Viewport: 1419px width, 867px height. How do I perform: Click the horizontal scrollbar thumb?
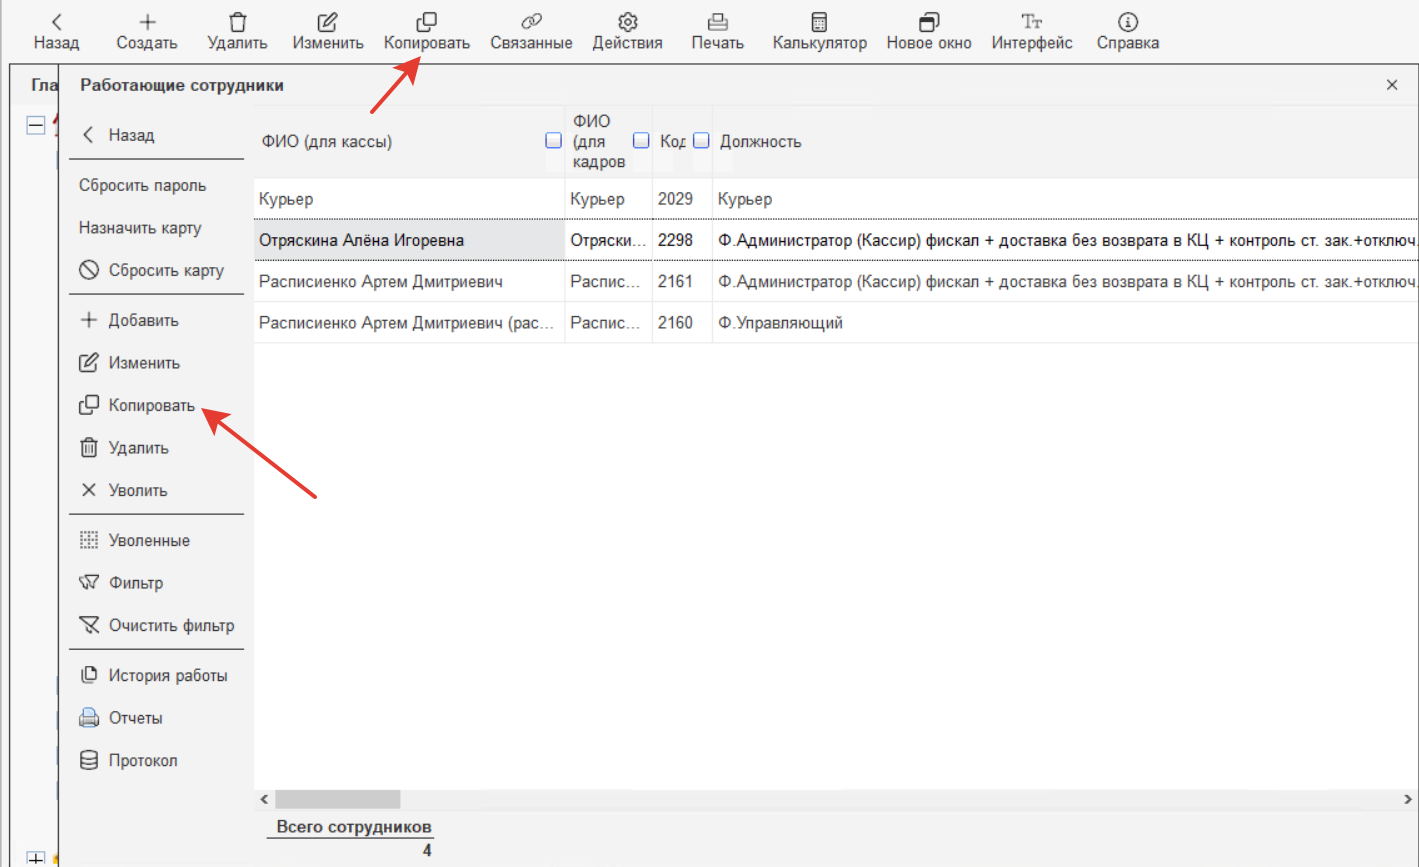337,799
